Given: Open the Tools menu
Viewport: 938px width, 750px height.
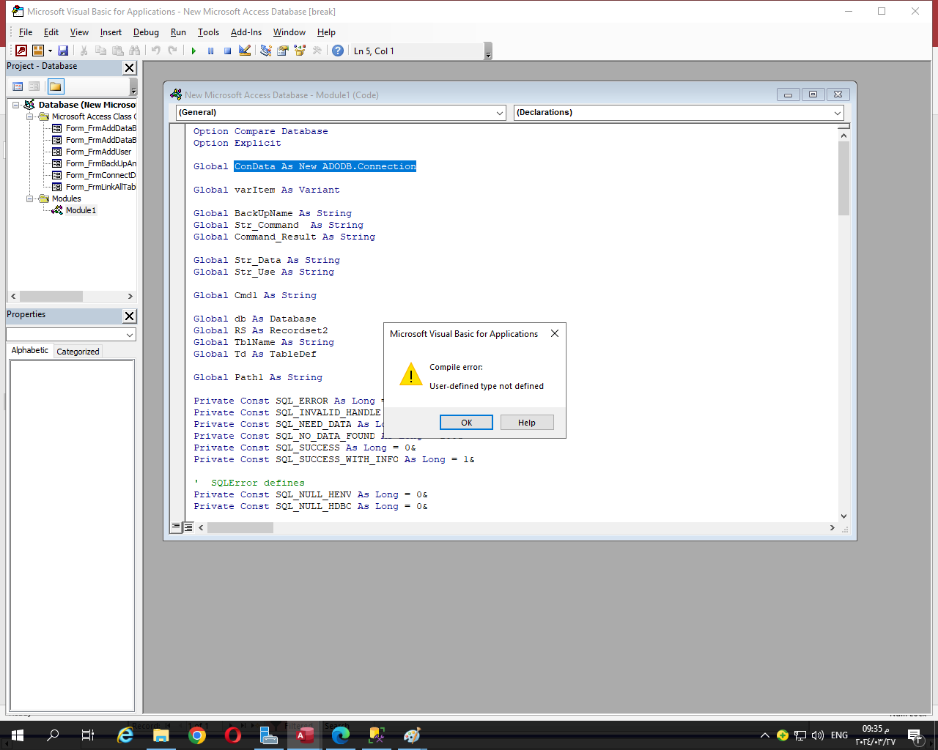Looking at the screenshot, I should 208,32.
